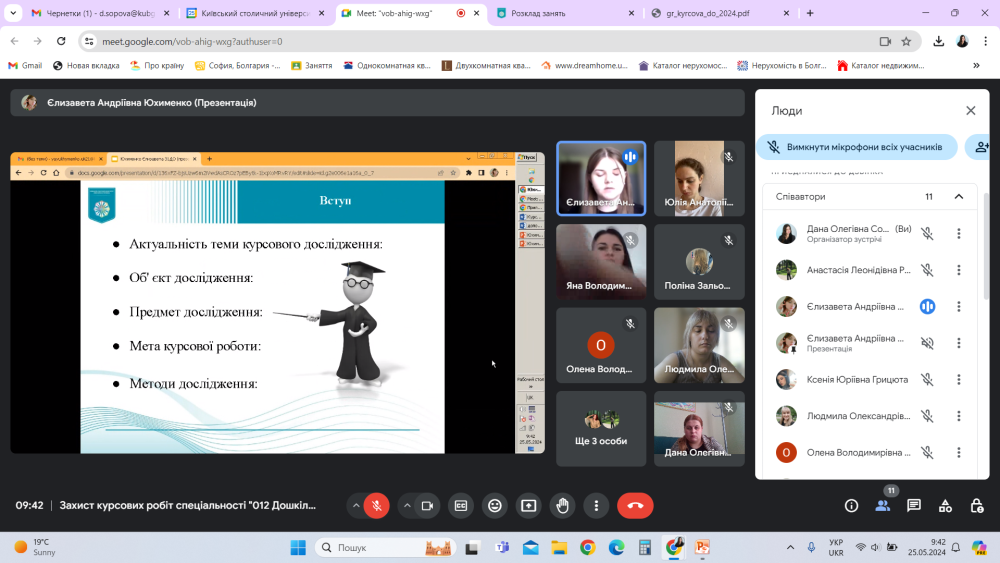Open the host controls lock icon
1000x563 pixels.
[x=976, y=506]
